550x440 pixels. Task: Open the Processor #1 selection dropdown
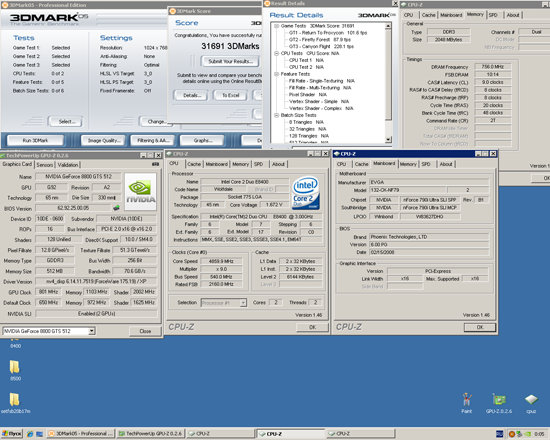243,302
